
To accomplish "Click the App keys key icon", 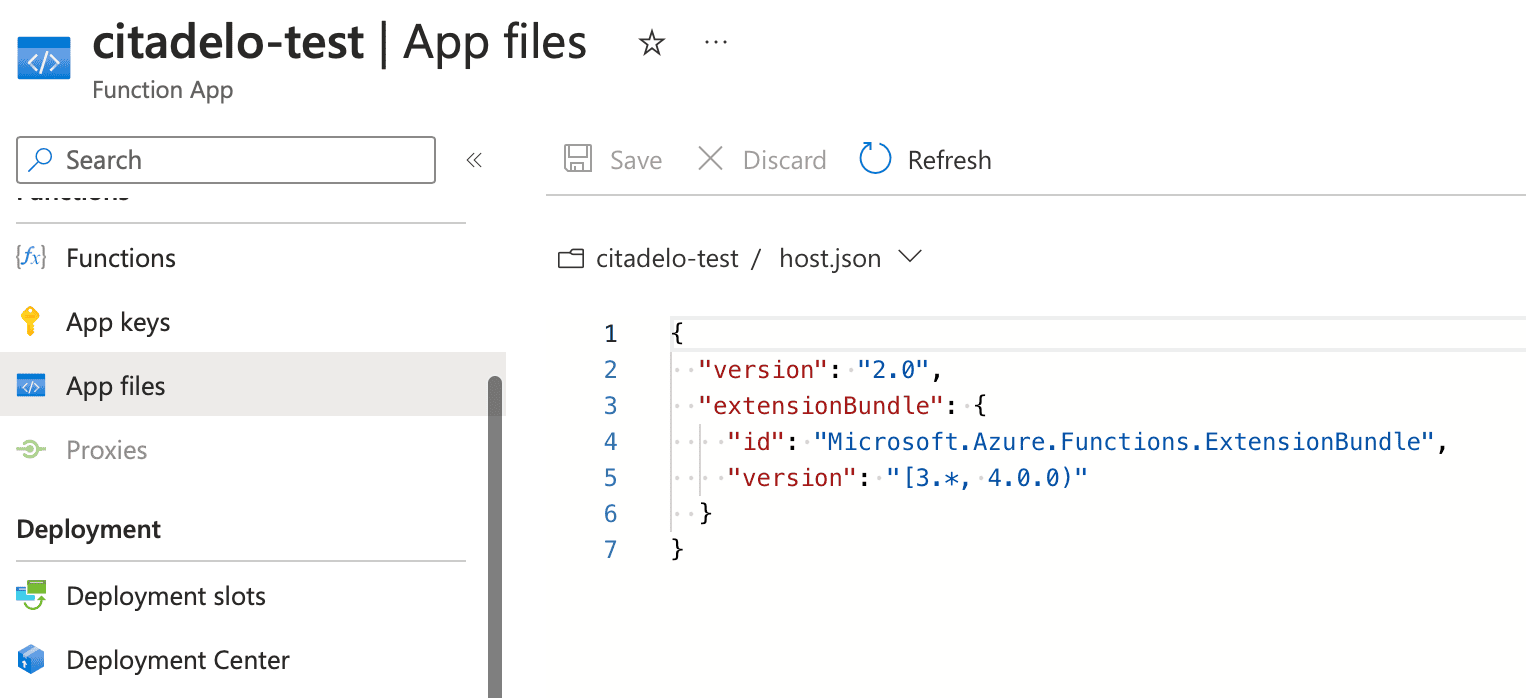I will pyautogui.click(x=31, y=322).
